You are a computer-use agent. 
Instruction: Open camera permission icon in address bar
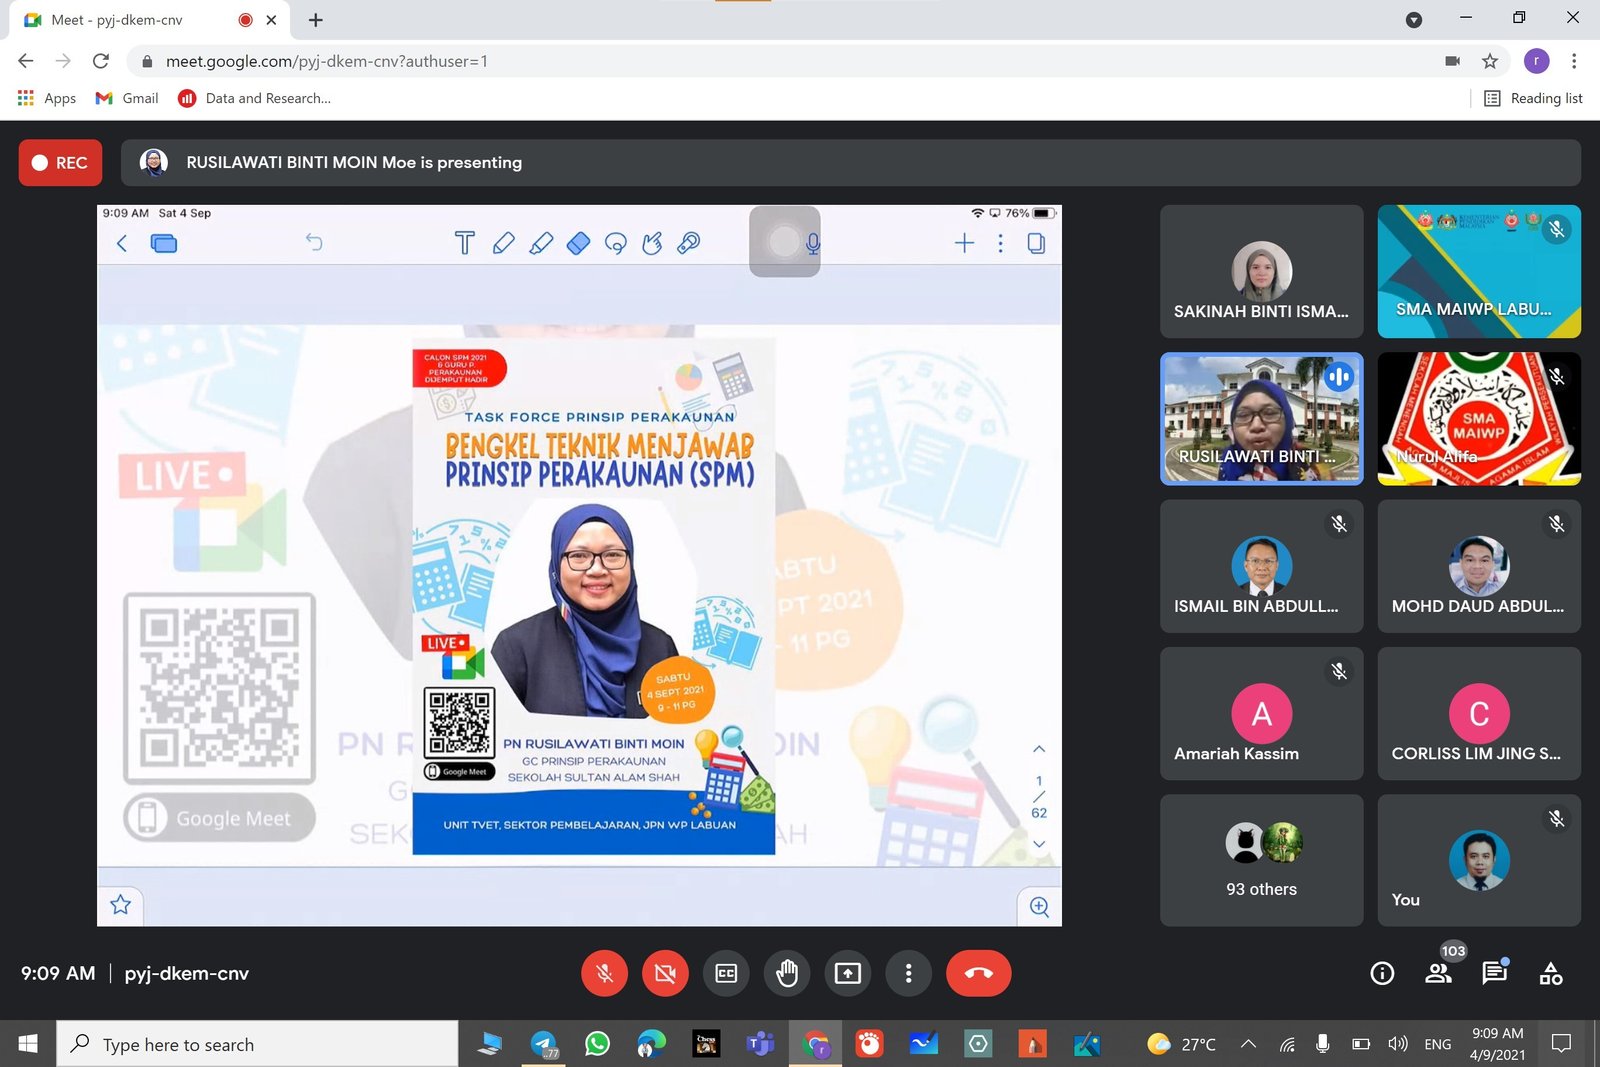(1453, 61)
